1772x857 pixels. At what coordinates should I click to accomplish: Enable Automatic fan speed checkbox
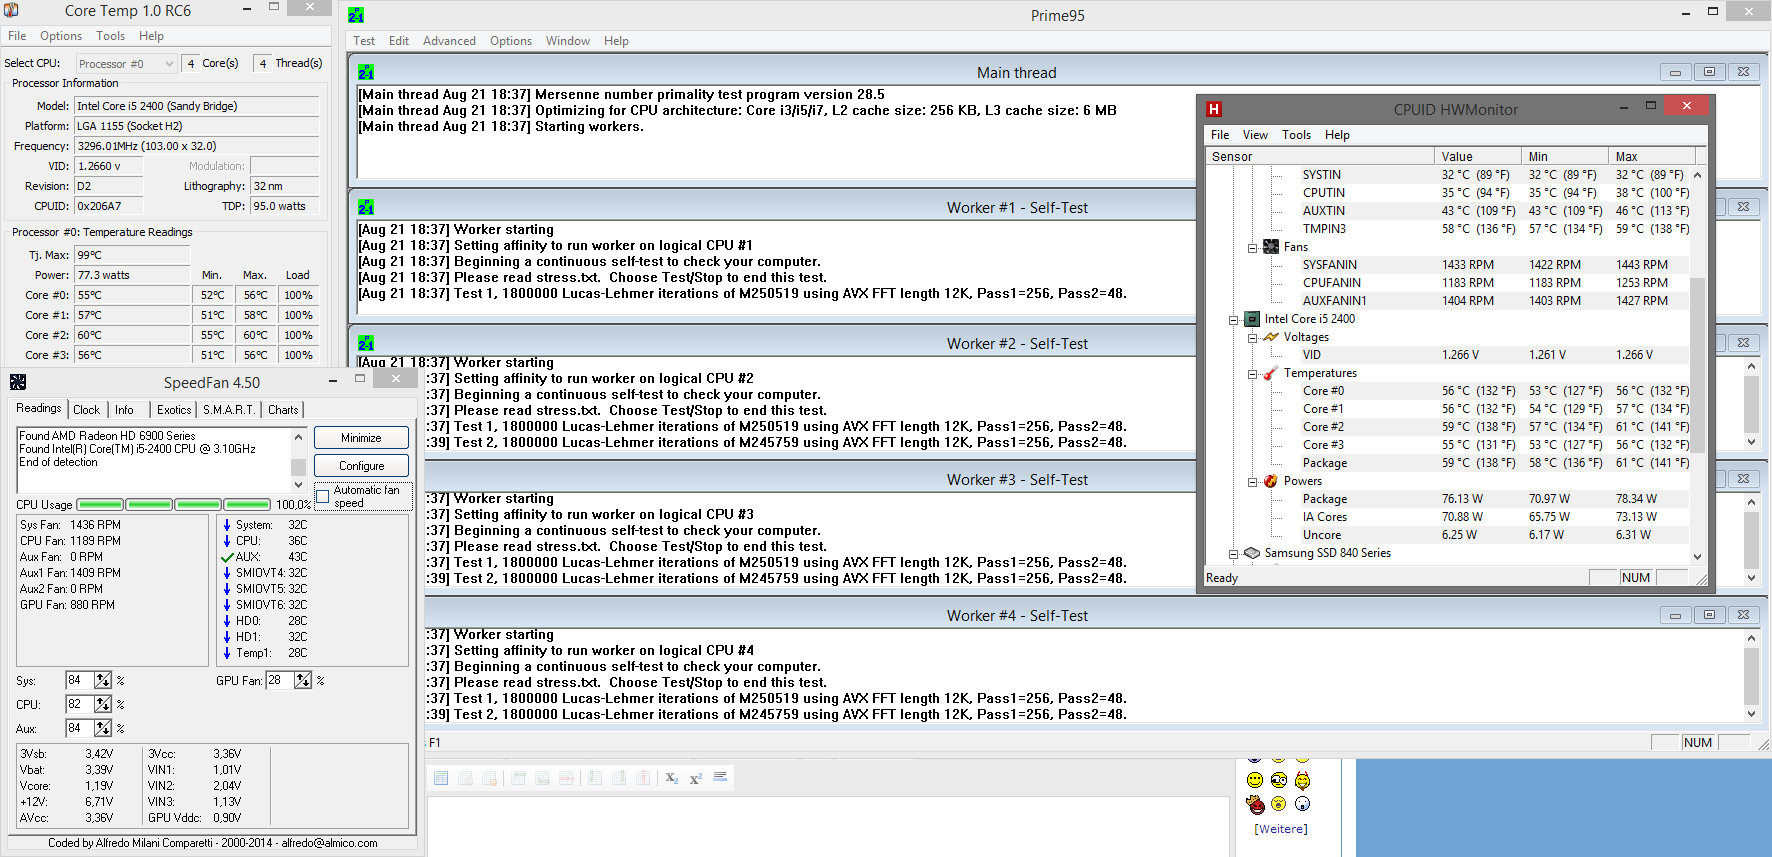(x=323, y=496)
